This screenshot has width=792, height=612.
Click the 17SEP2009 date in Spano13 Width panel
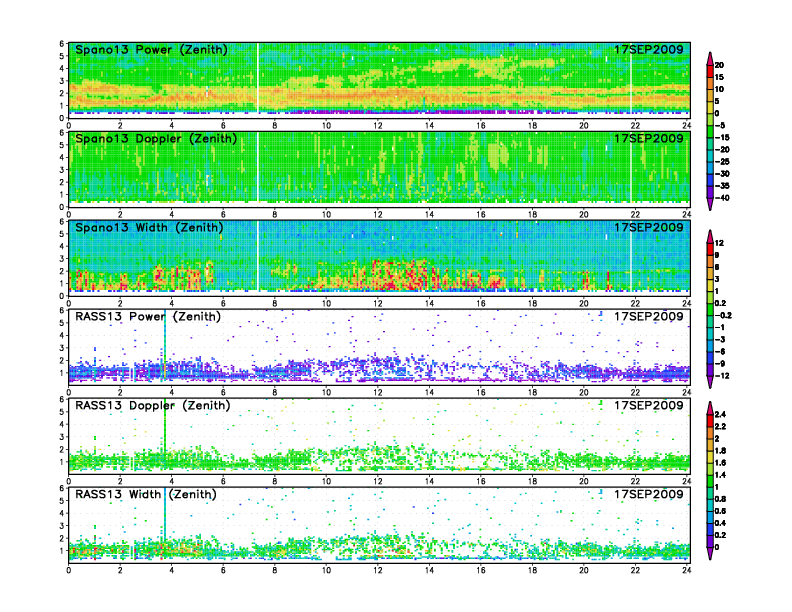pyautogui.click(x=649, y=227)
